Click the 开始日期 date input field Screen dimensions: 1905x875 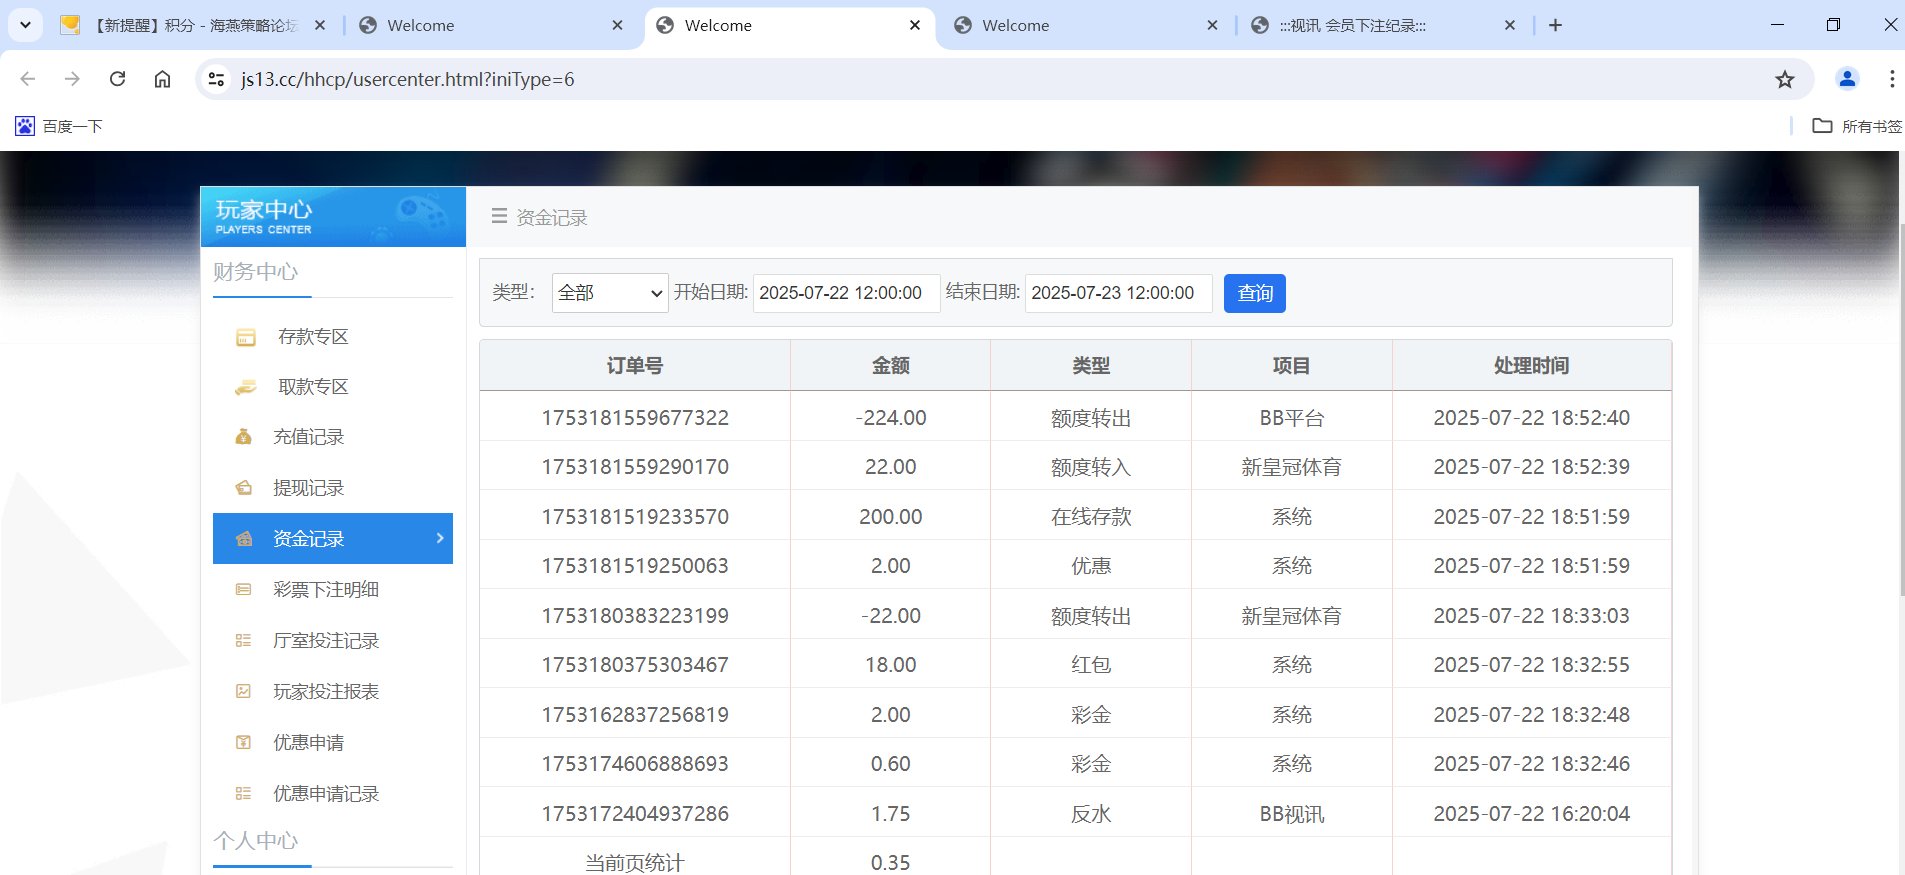point(845,293)
